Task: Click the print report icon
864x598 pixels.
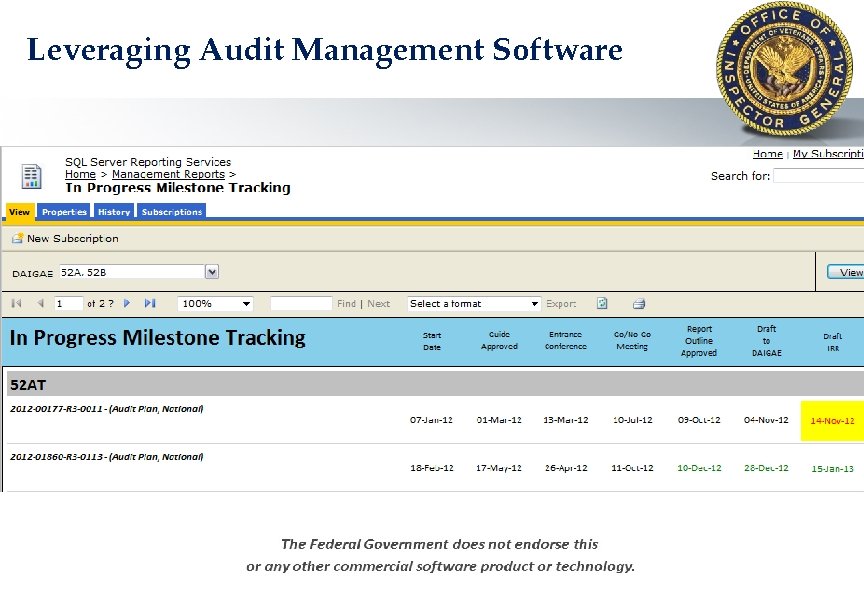Action: 639,304
